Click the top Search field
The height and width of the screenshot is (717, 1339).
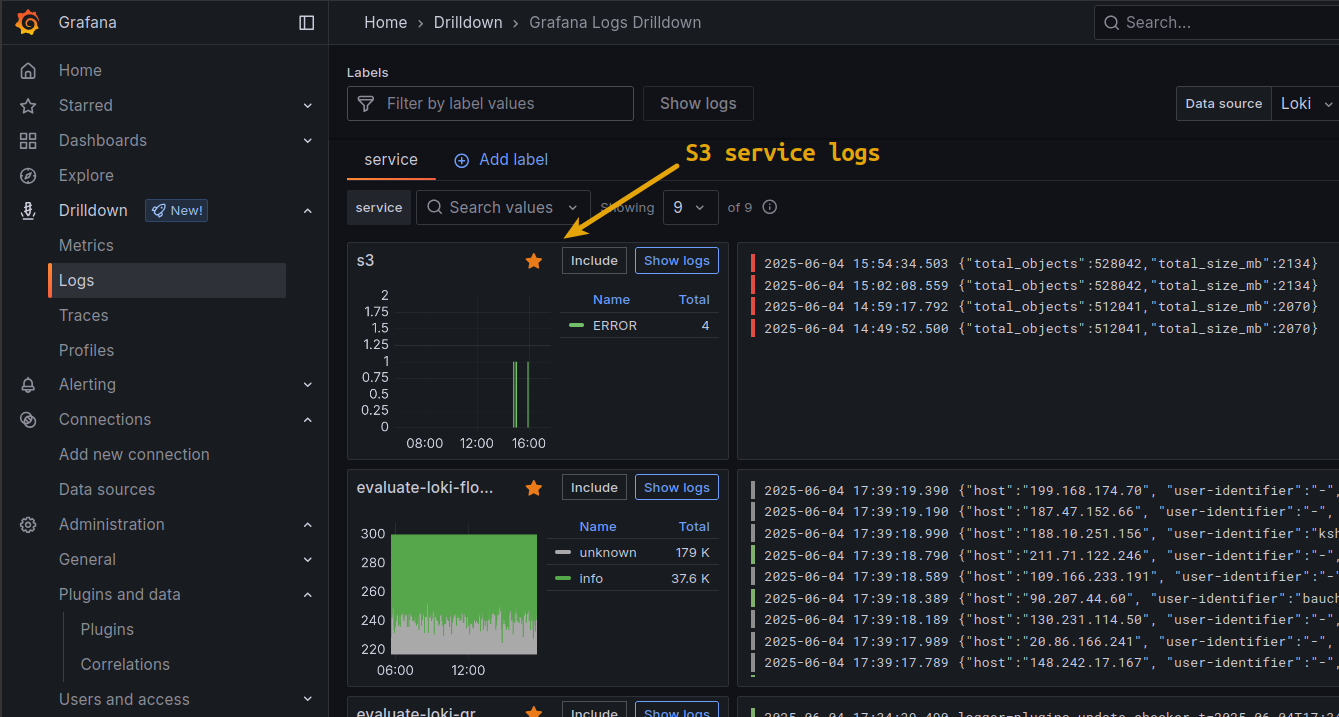click(1217, 22)
